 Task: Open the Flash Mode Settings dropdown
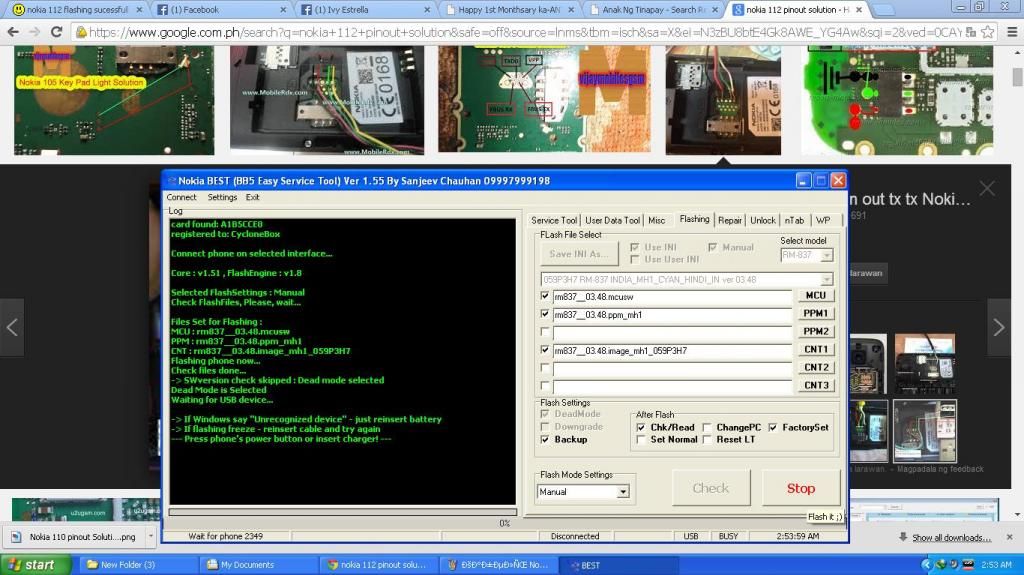(x=623, y=492)
